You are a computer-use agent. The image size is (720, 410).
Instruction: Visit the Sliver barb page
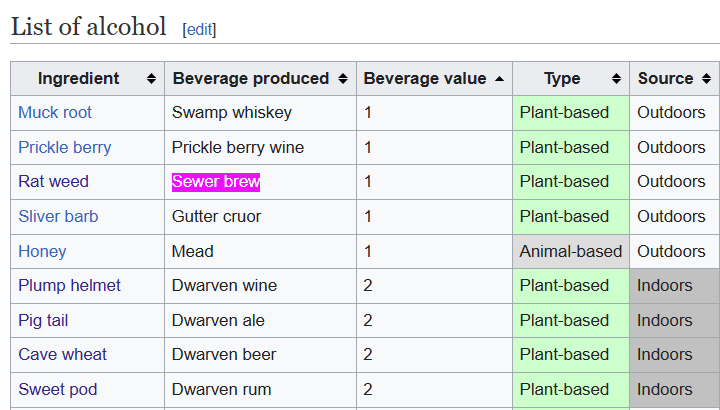pos(58,216)
